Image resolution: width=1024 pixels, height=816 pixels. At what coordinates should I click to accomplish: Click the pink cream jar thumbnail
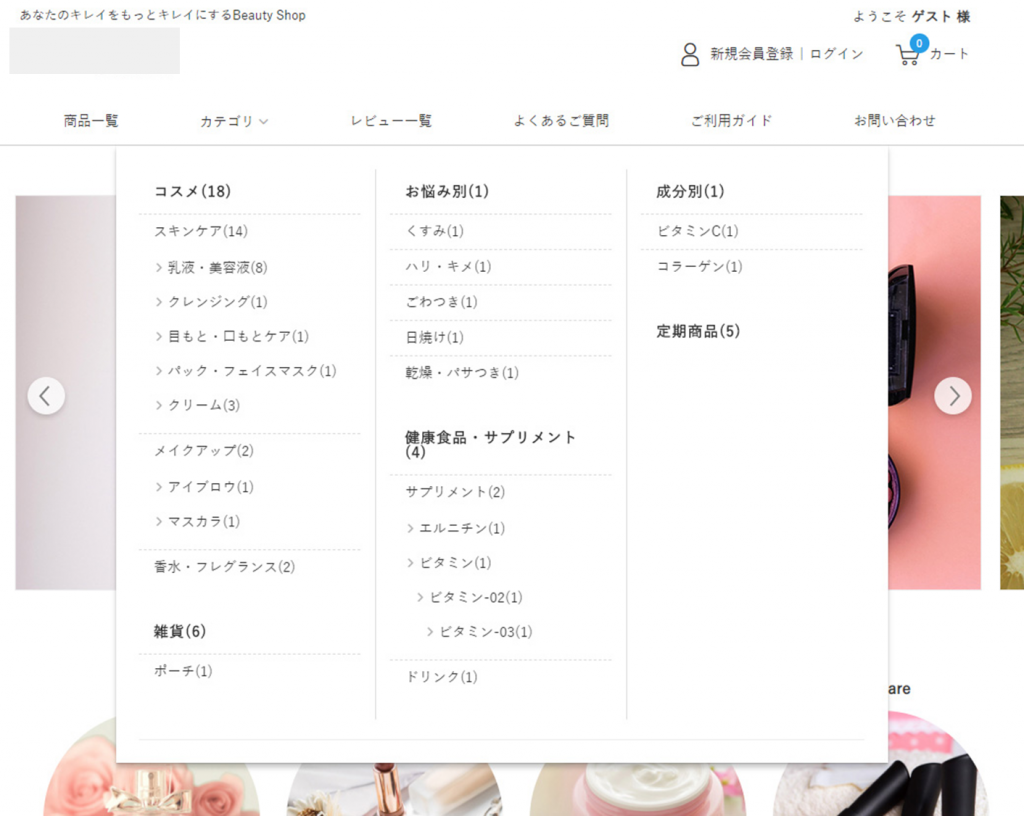pyautogui.click(x=638, y=790)
